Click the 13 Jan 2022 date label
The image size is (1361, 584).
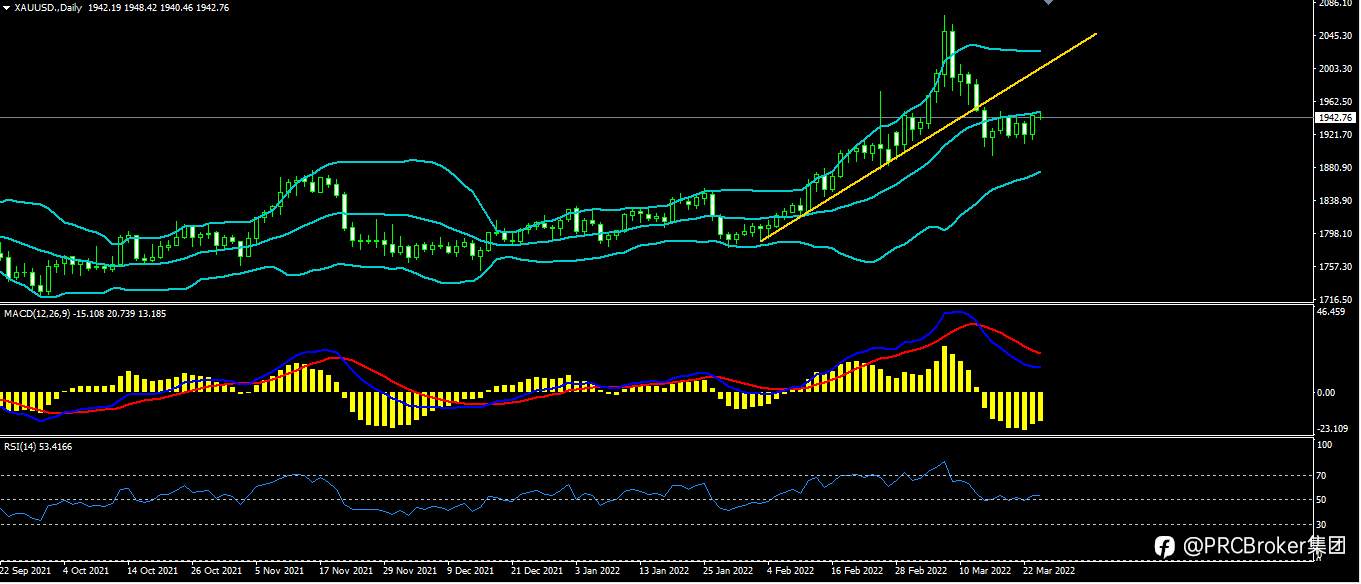(x=664, y=571)
